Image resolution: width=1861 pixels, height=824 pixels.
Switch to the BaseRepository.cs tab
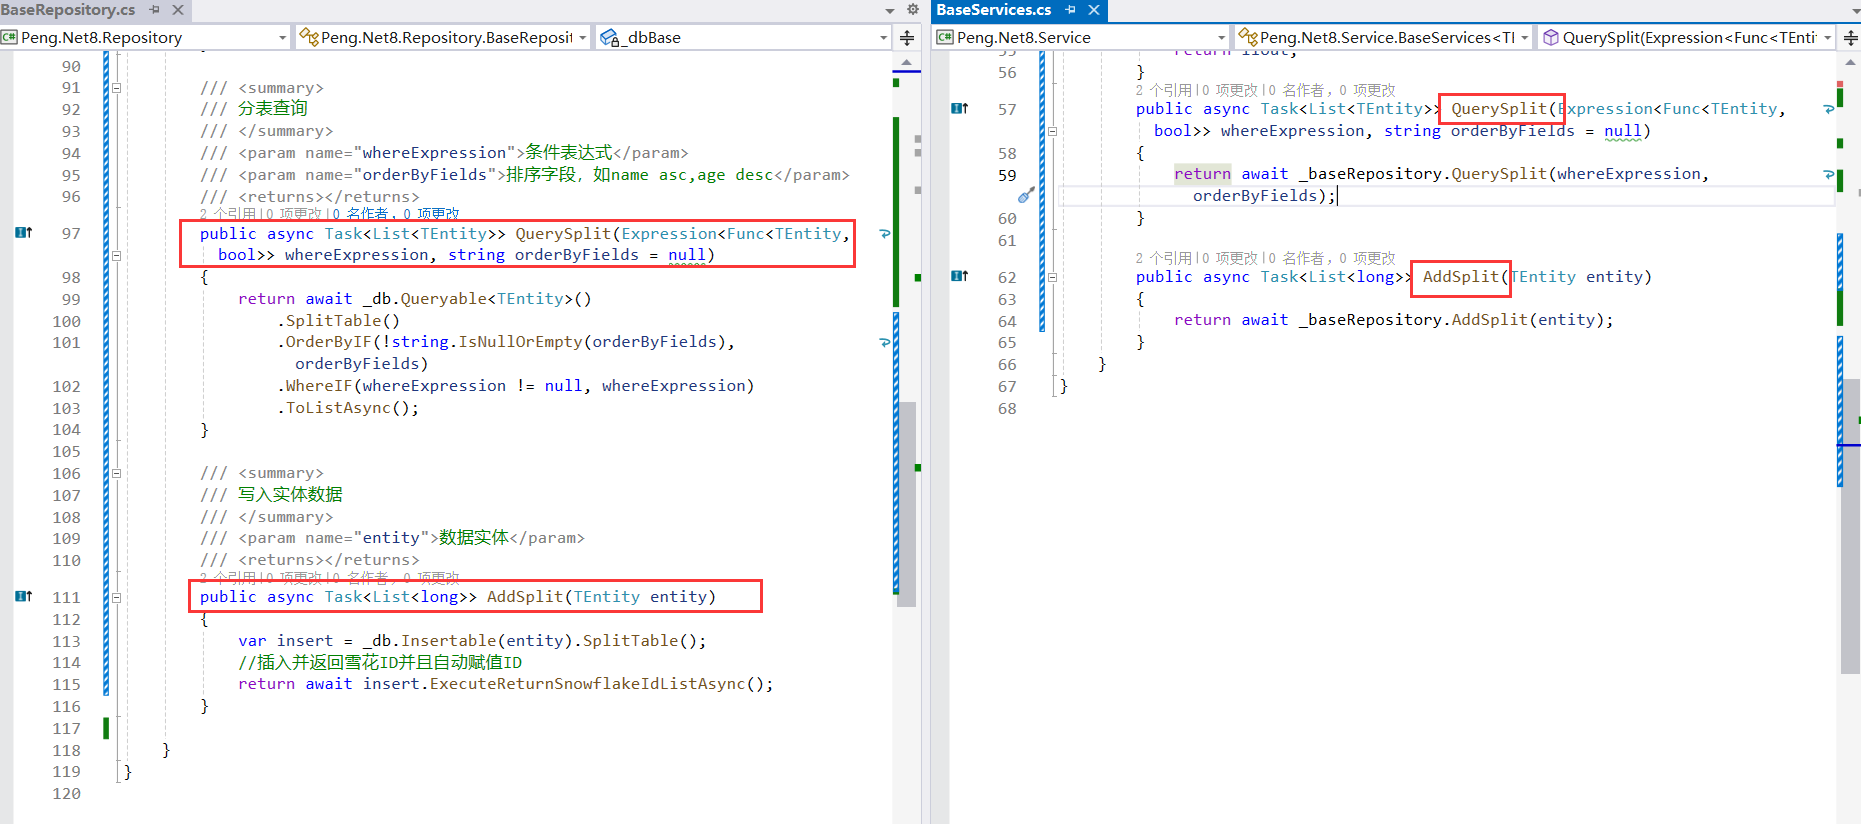68,10
